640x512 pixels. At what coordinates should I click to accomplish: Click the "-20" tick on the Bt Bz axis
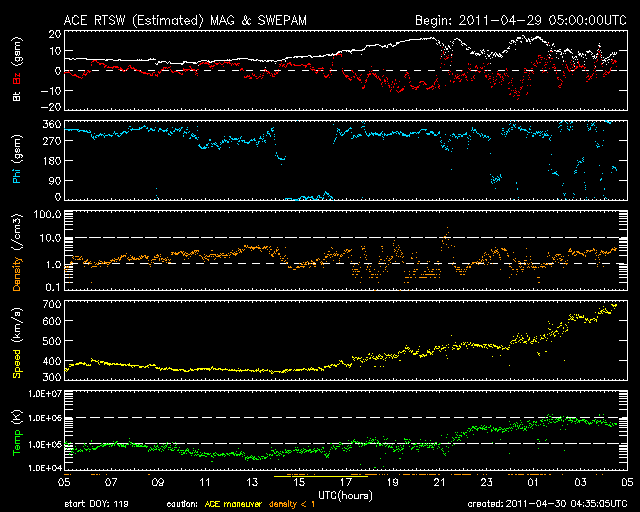pyautogui.click(x=51, y=107)
